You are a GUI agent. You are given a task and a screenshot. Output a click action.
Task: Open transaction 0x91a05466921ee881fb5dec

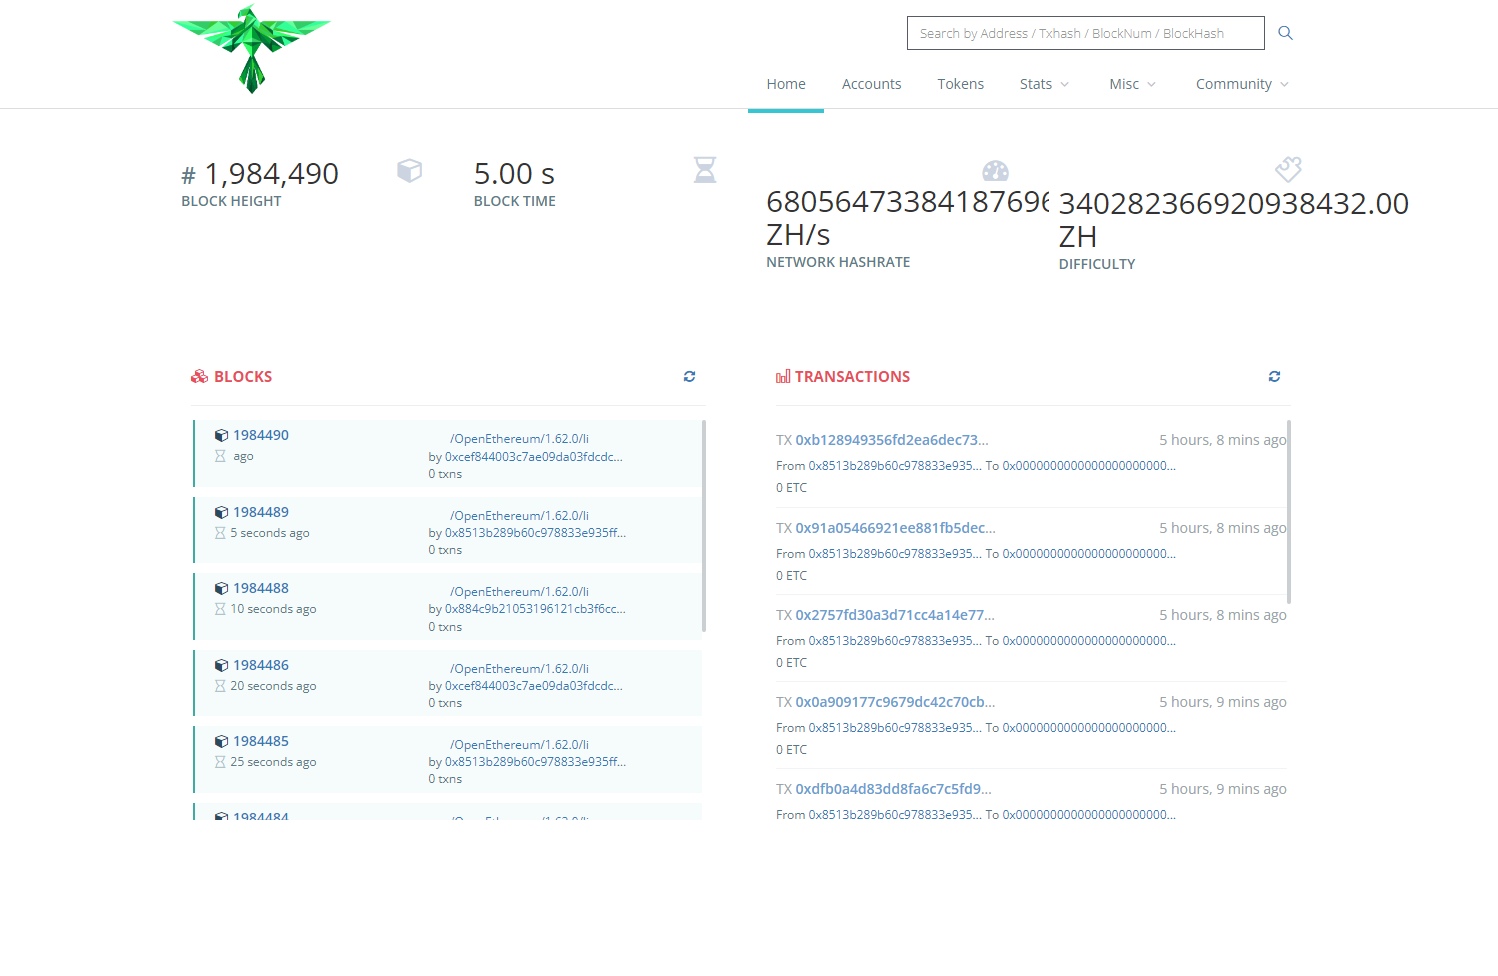point(895,528)
